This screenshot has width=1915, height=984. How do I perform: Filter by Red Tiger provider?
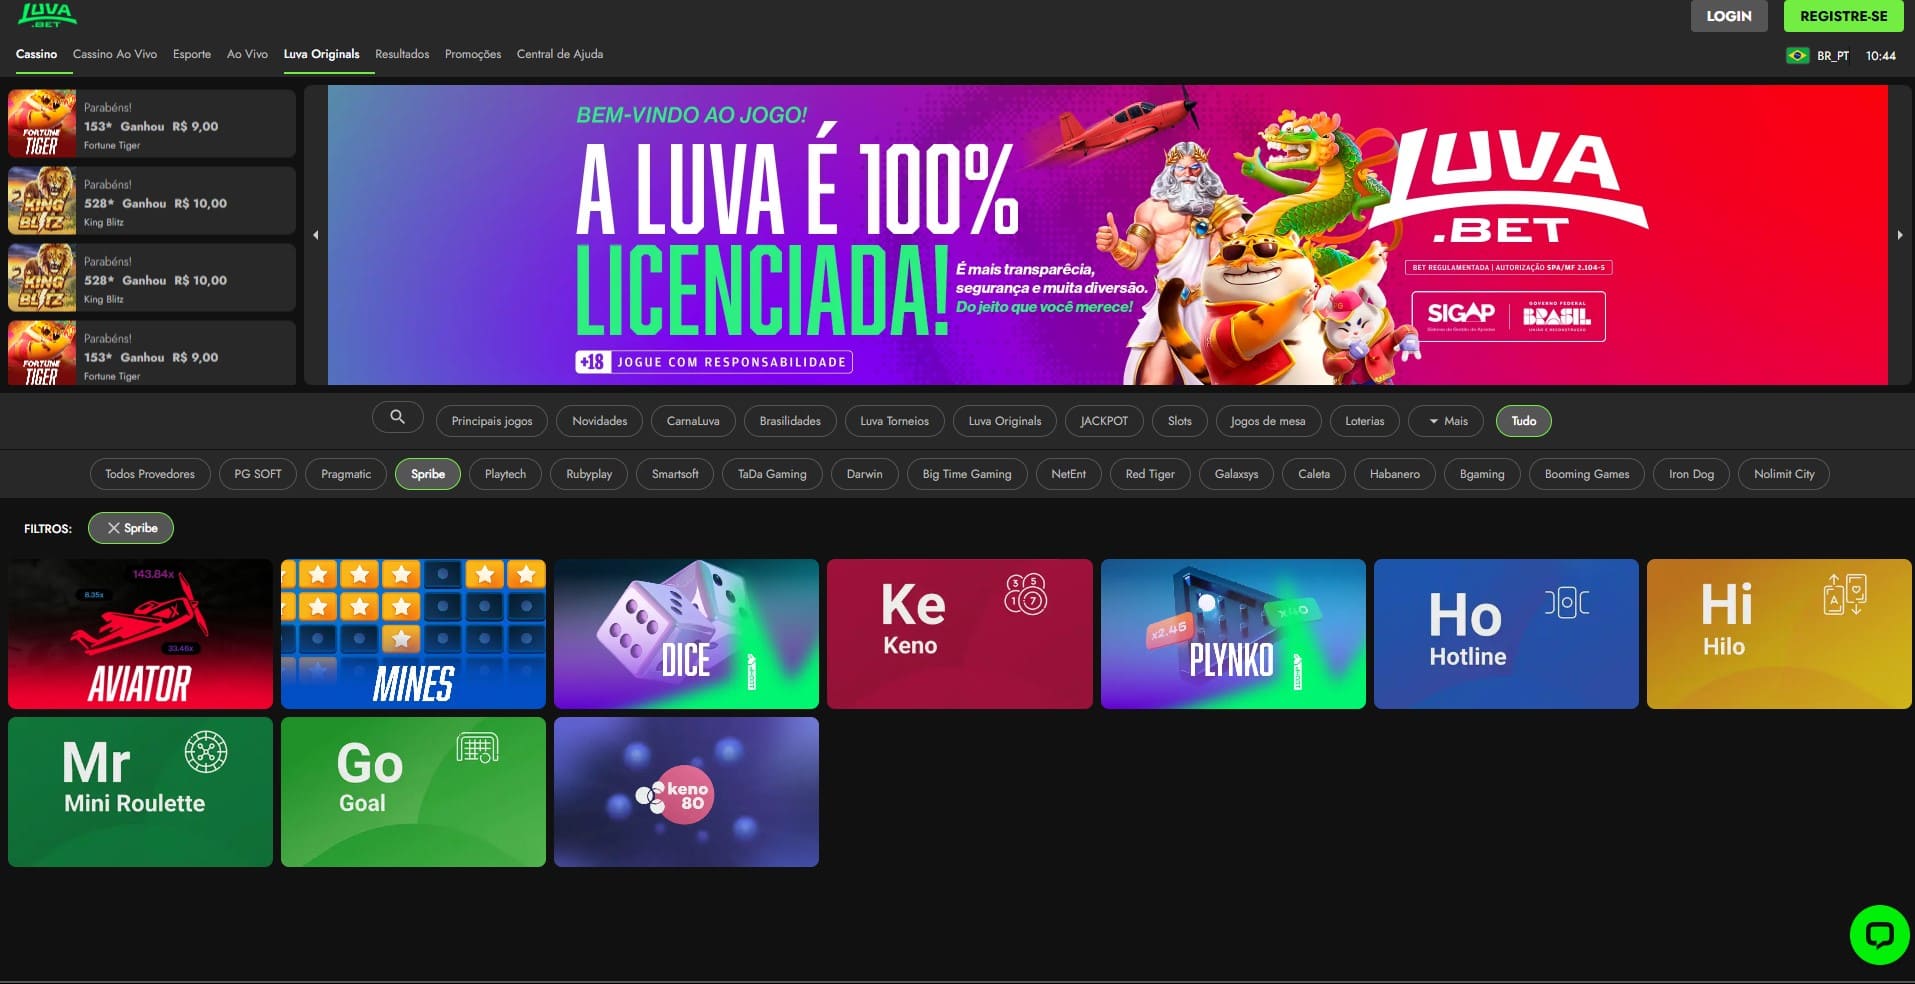(1150, 474)
